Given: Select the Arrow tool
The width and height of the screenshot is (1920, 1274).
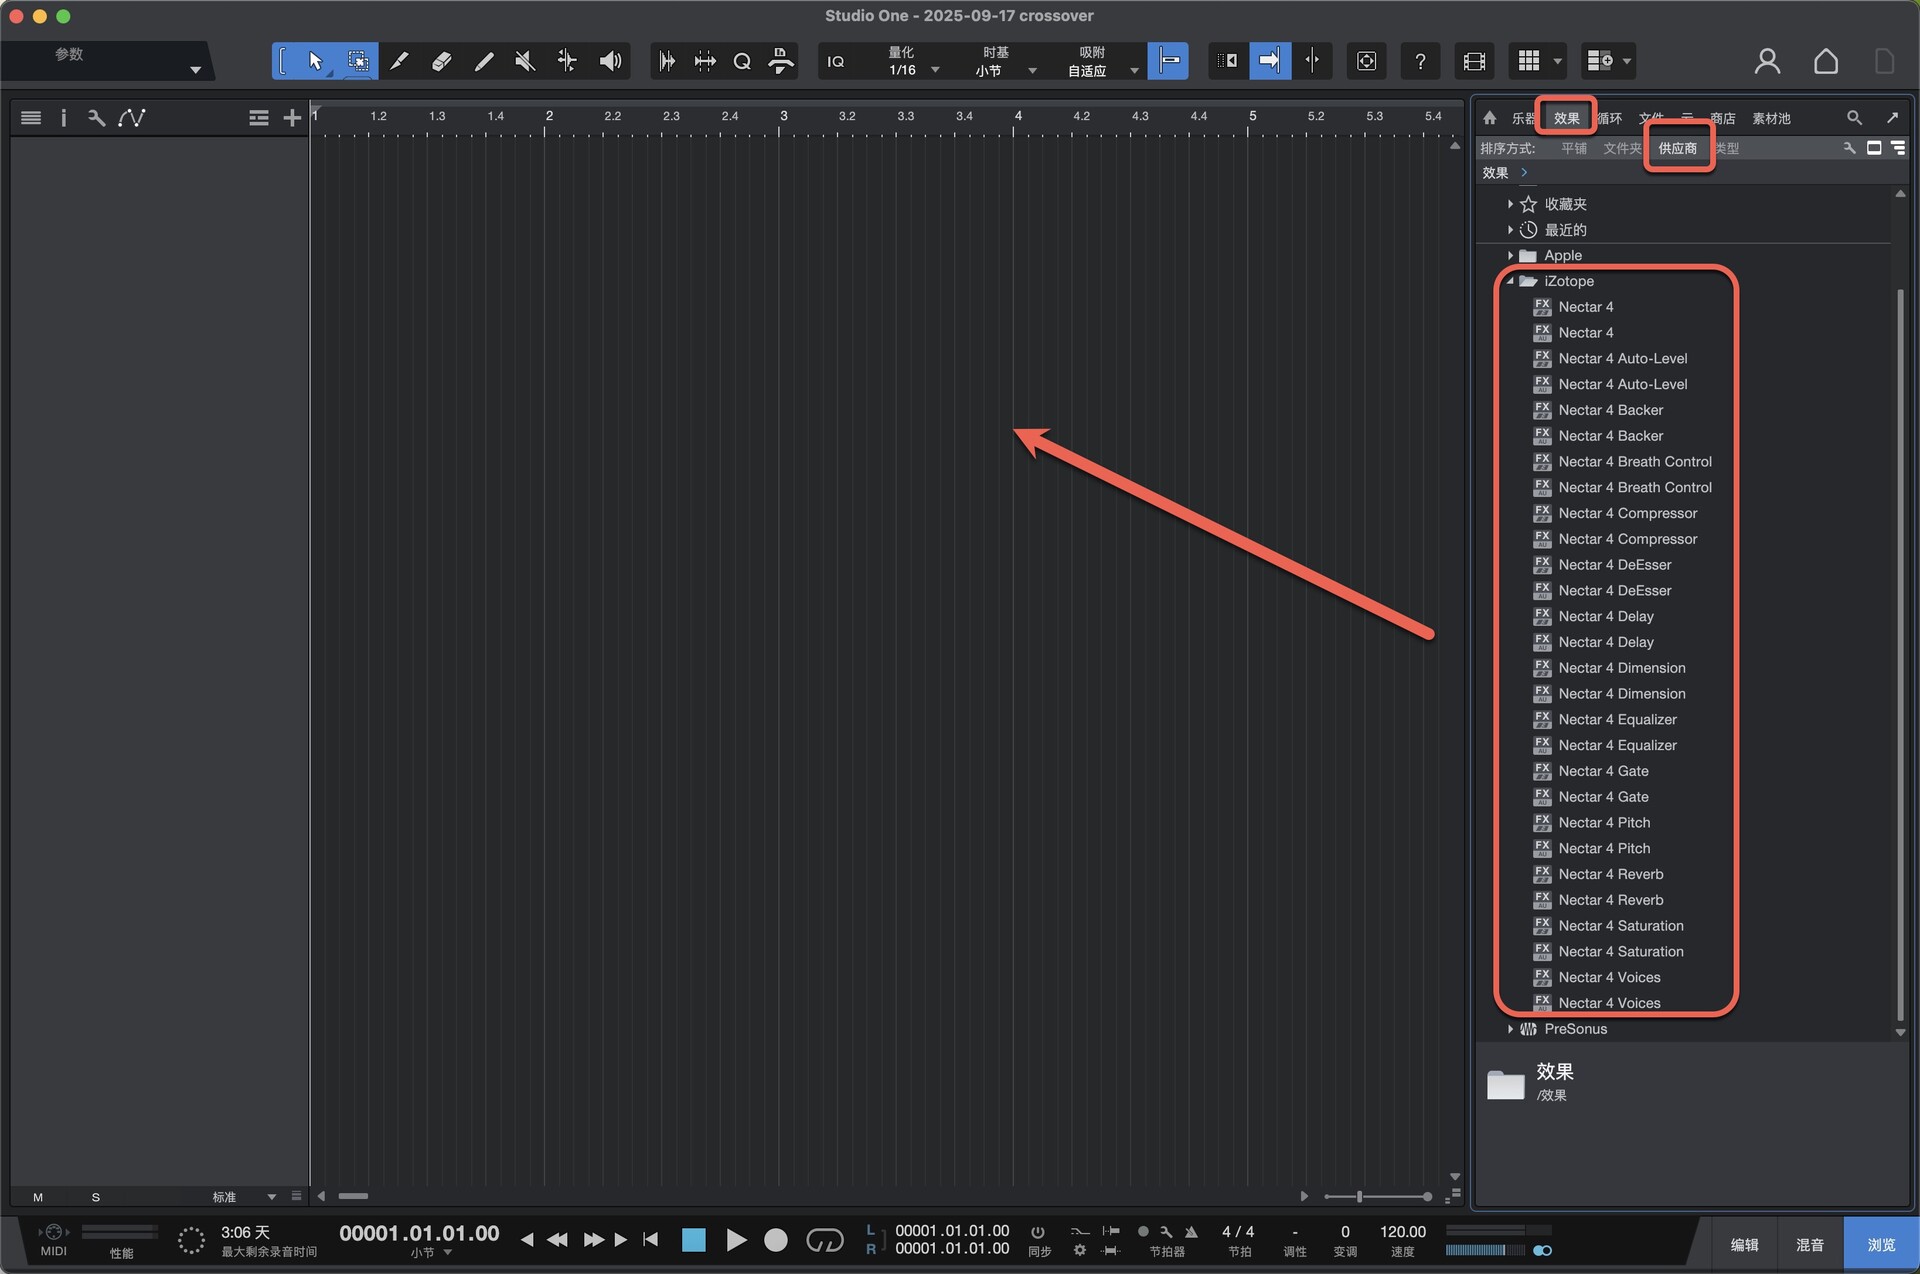Looking at the screenshot, I should pos(316,61).
